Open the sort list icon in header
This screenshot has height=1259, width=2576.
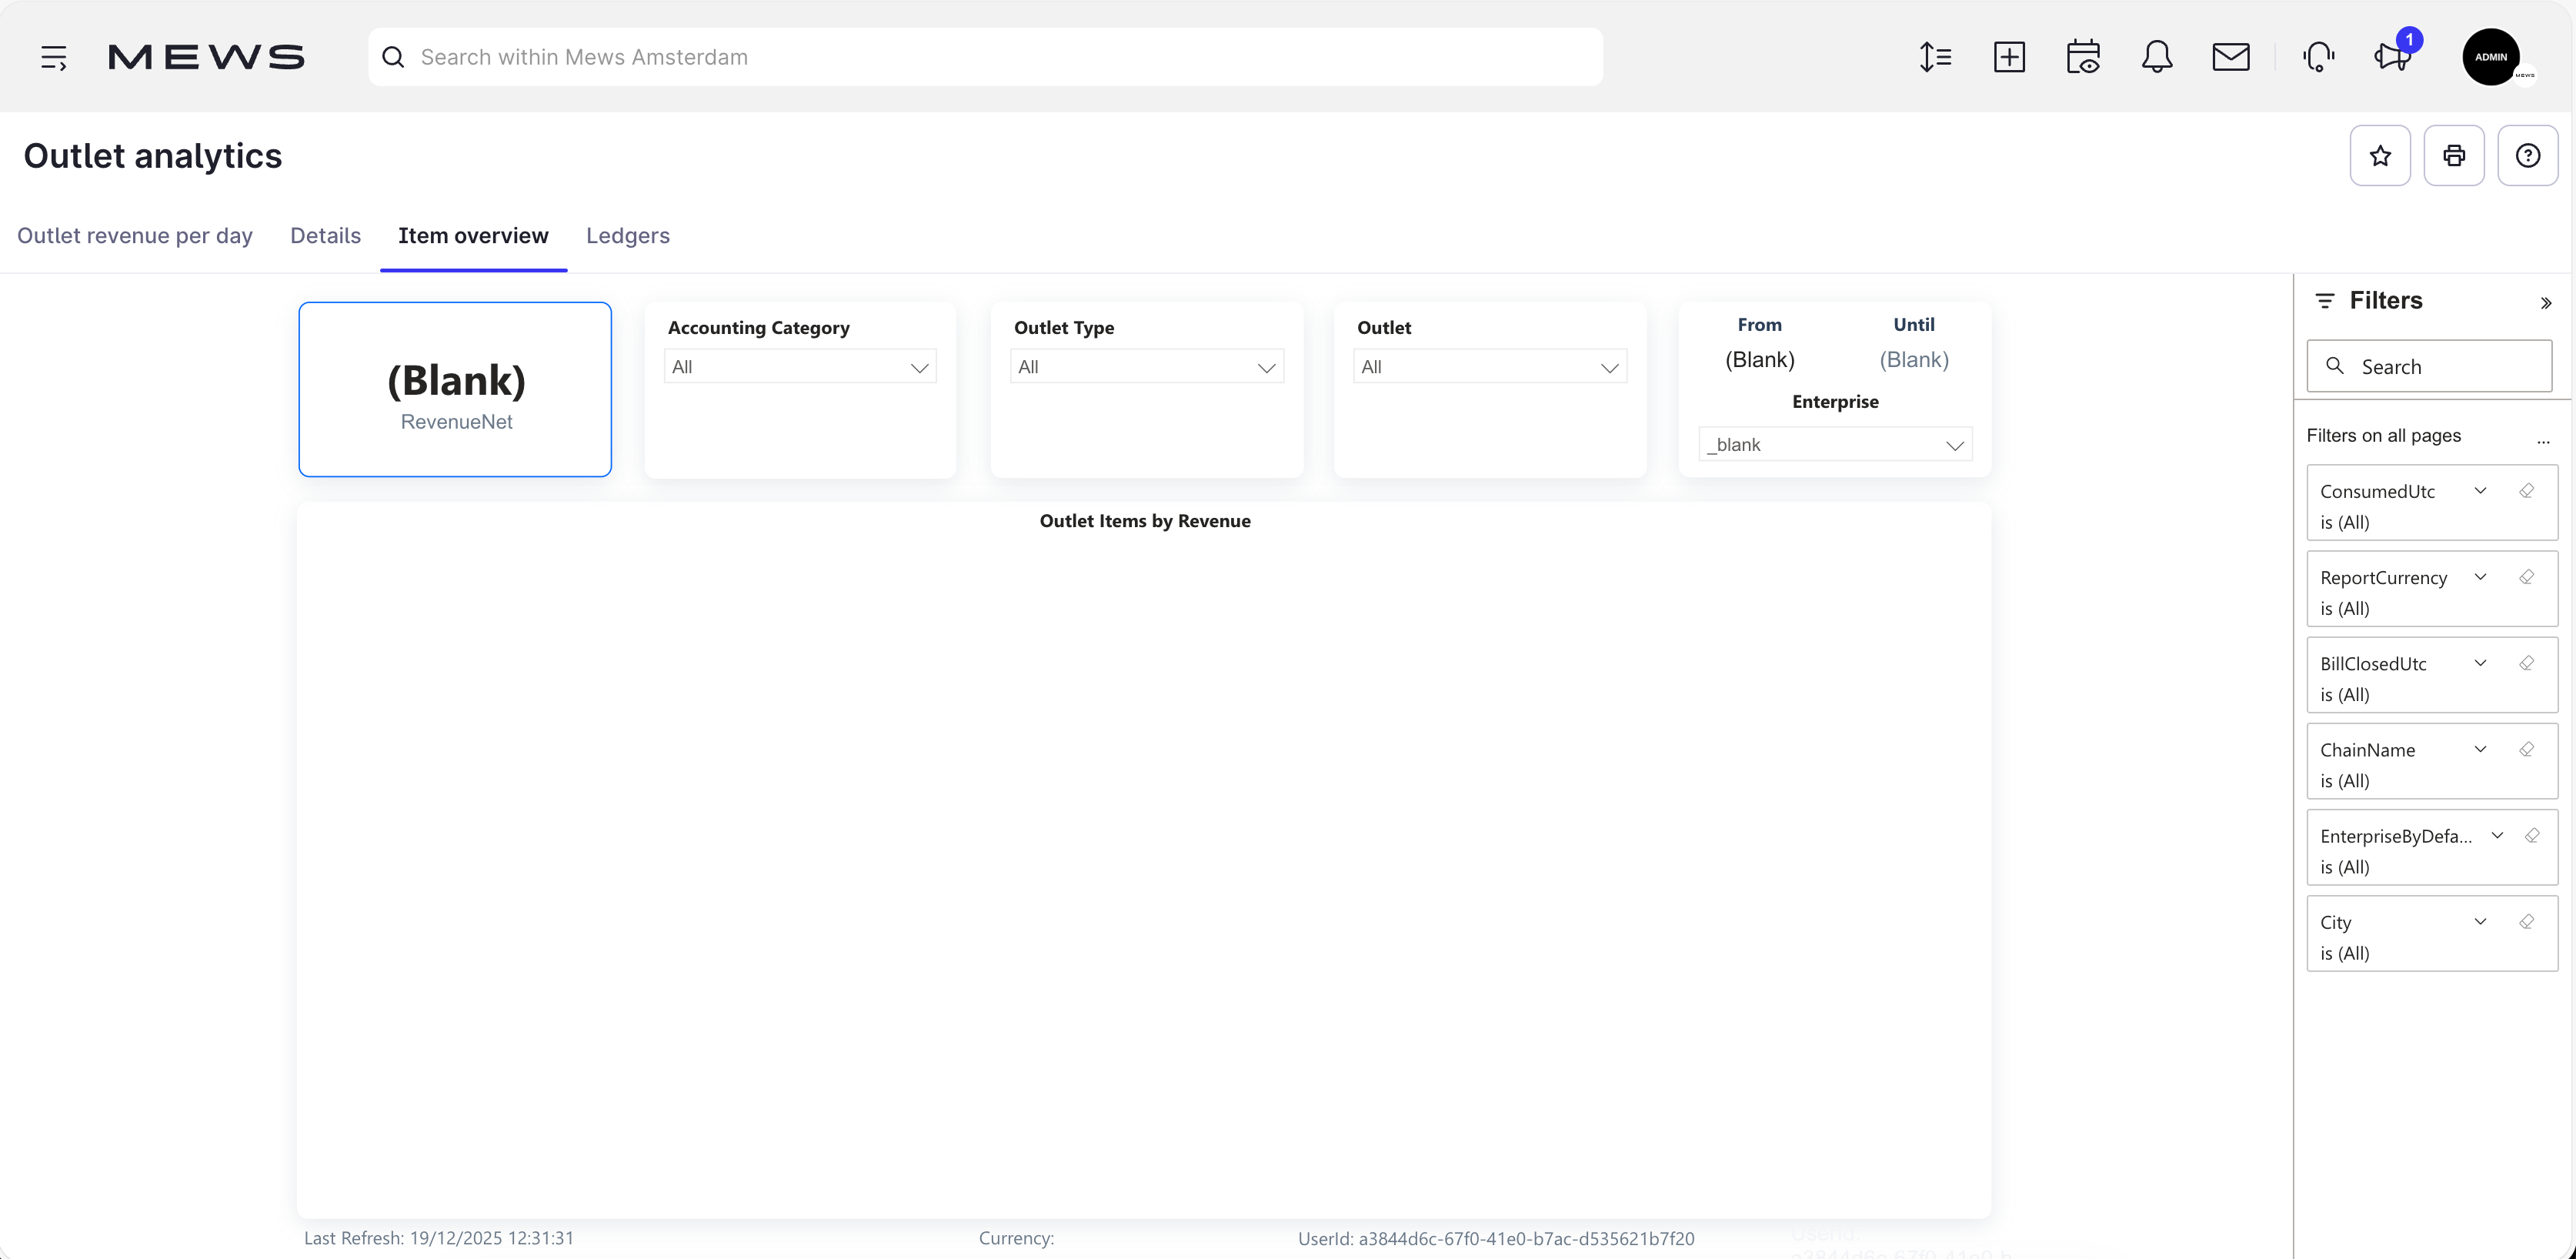(1935, 57)
